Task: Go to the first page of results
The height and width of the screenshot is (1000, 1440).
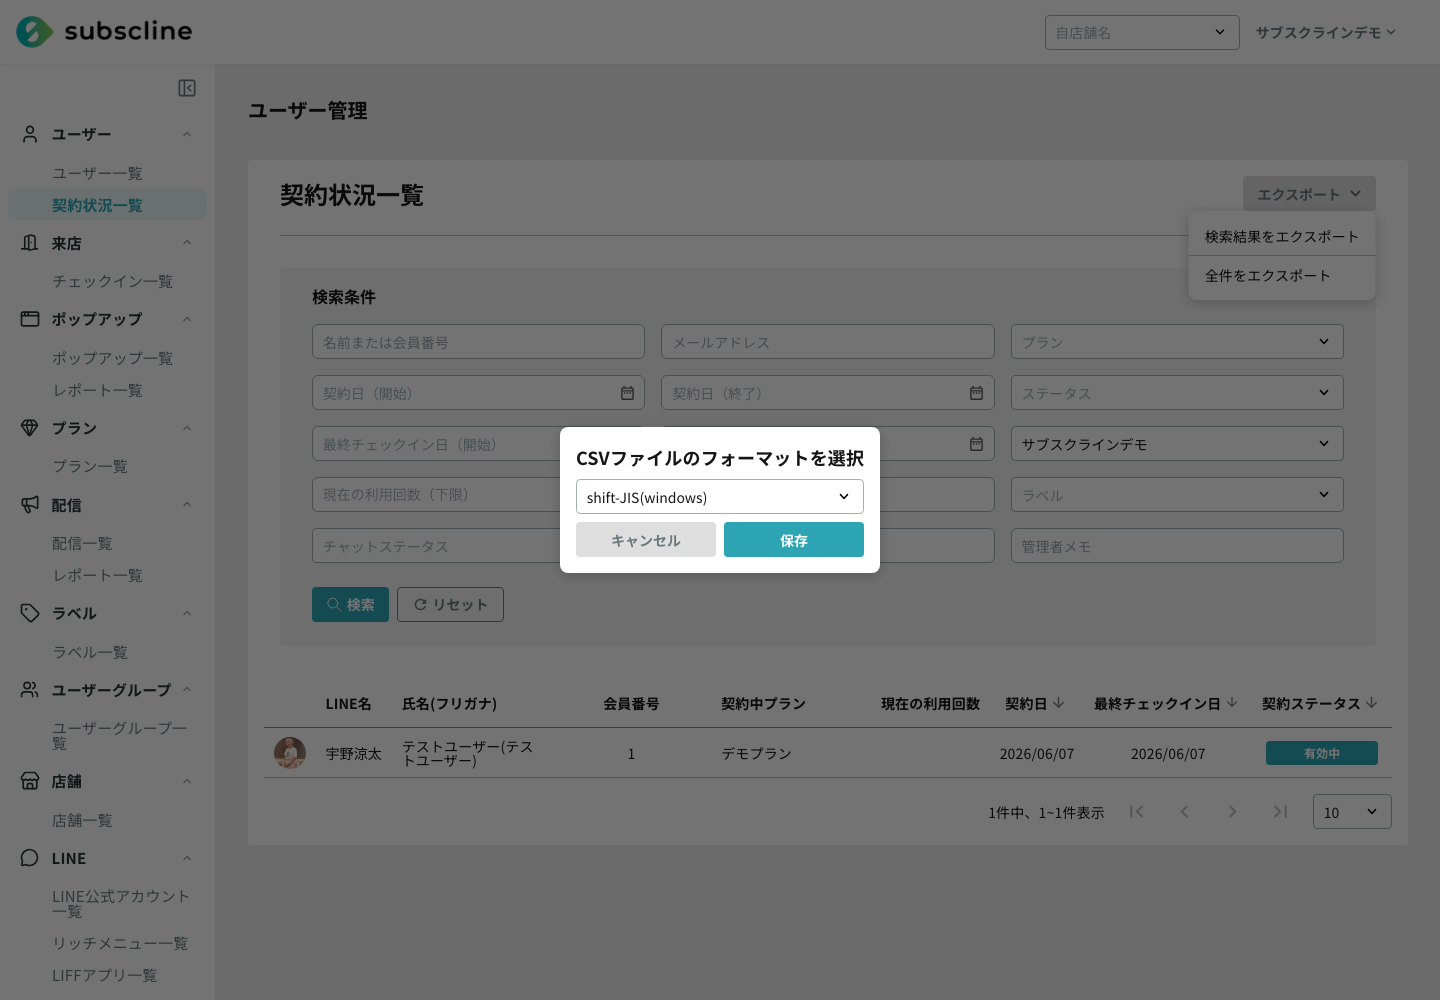Action: pos(1136,812)
